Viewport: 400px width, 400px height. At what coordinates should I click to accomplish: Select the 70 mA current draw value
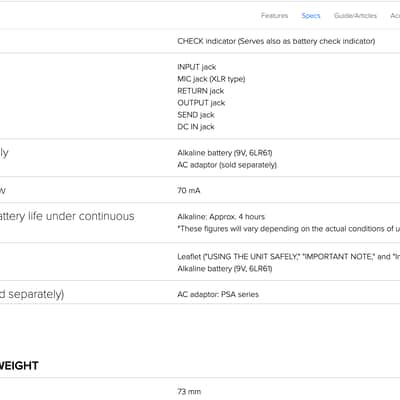tap(189, 191)
